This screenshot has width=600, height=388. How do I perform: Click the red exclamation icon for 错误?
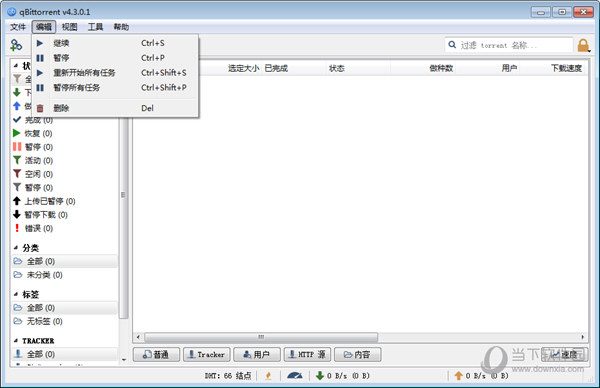(17, 228)
